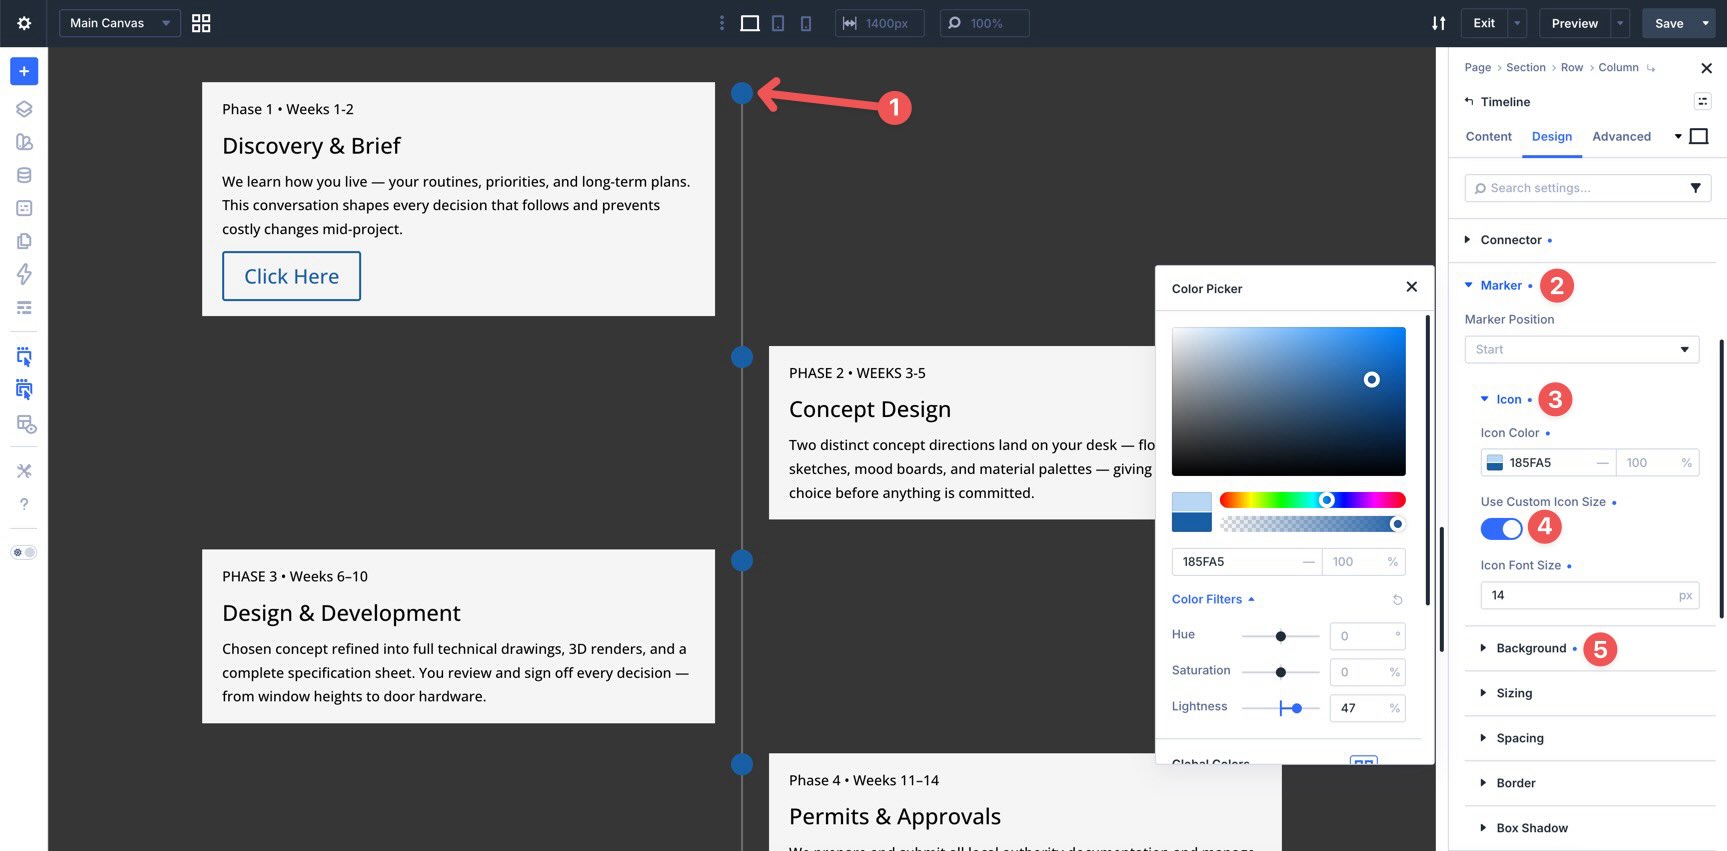Click the up-down arrows icon left of Exit
This screenshot has width=1727, height=851.
[x=1439, y=23]
